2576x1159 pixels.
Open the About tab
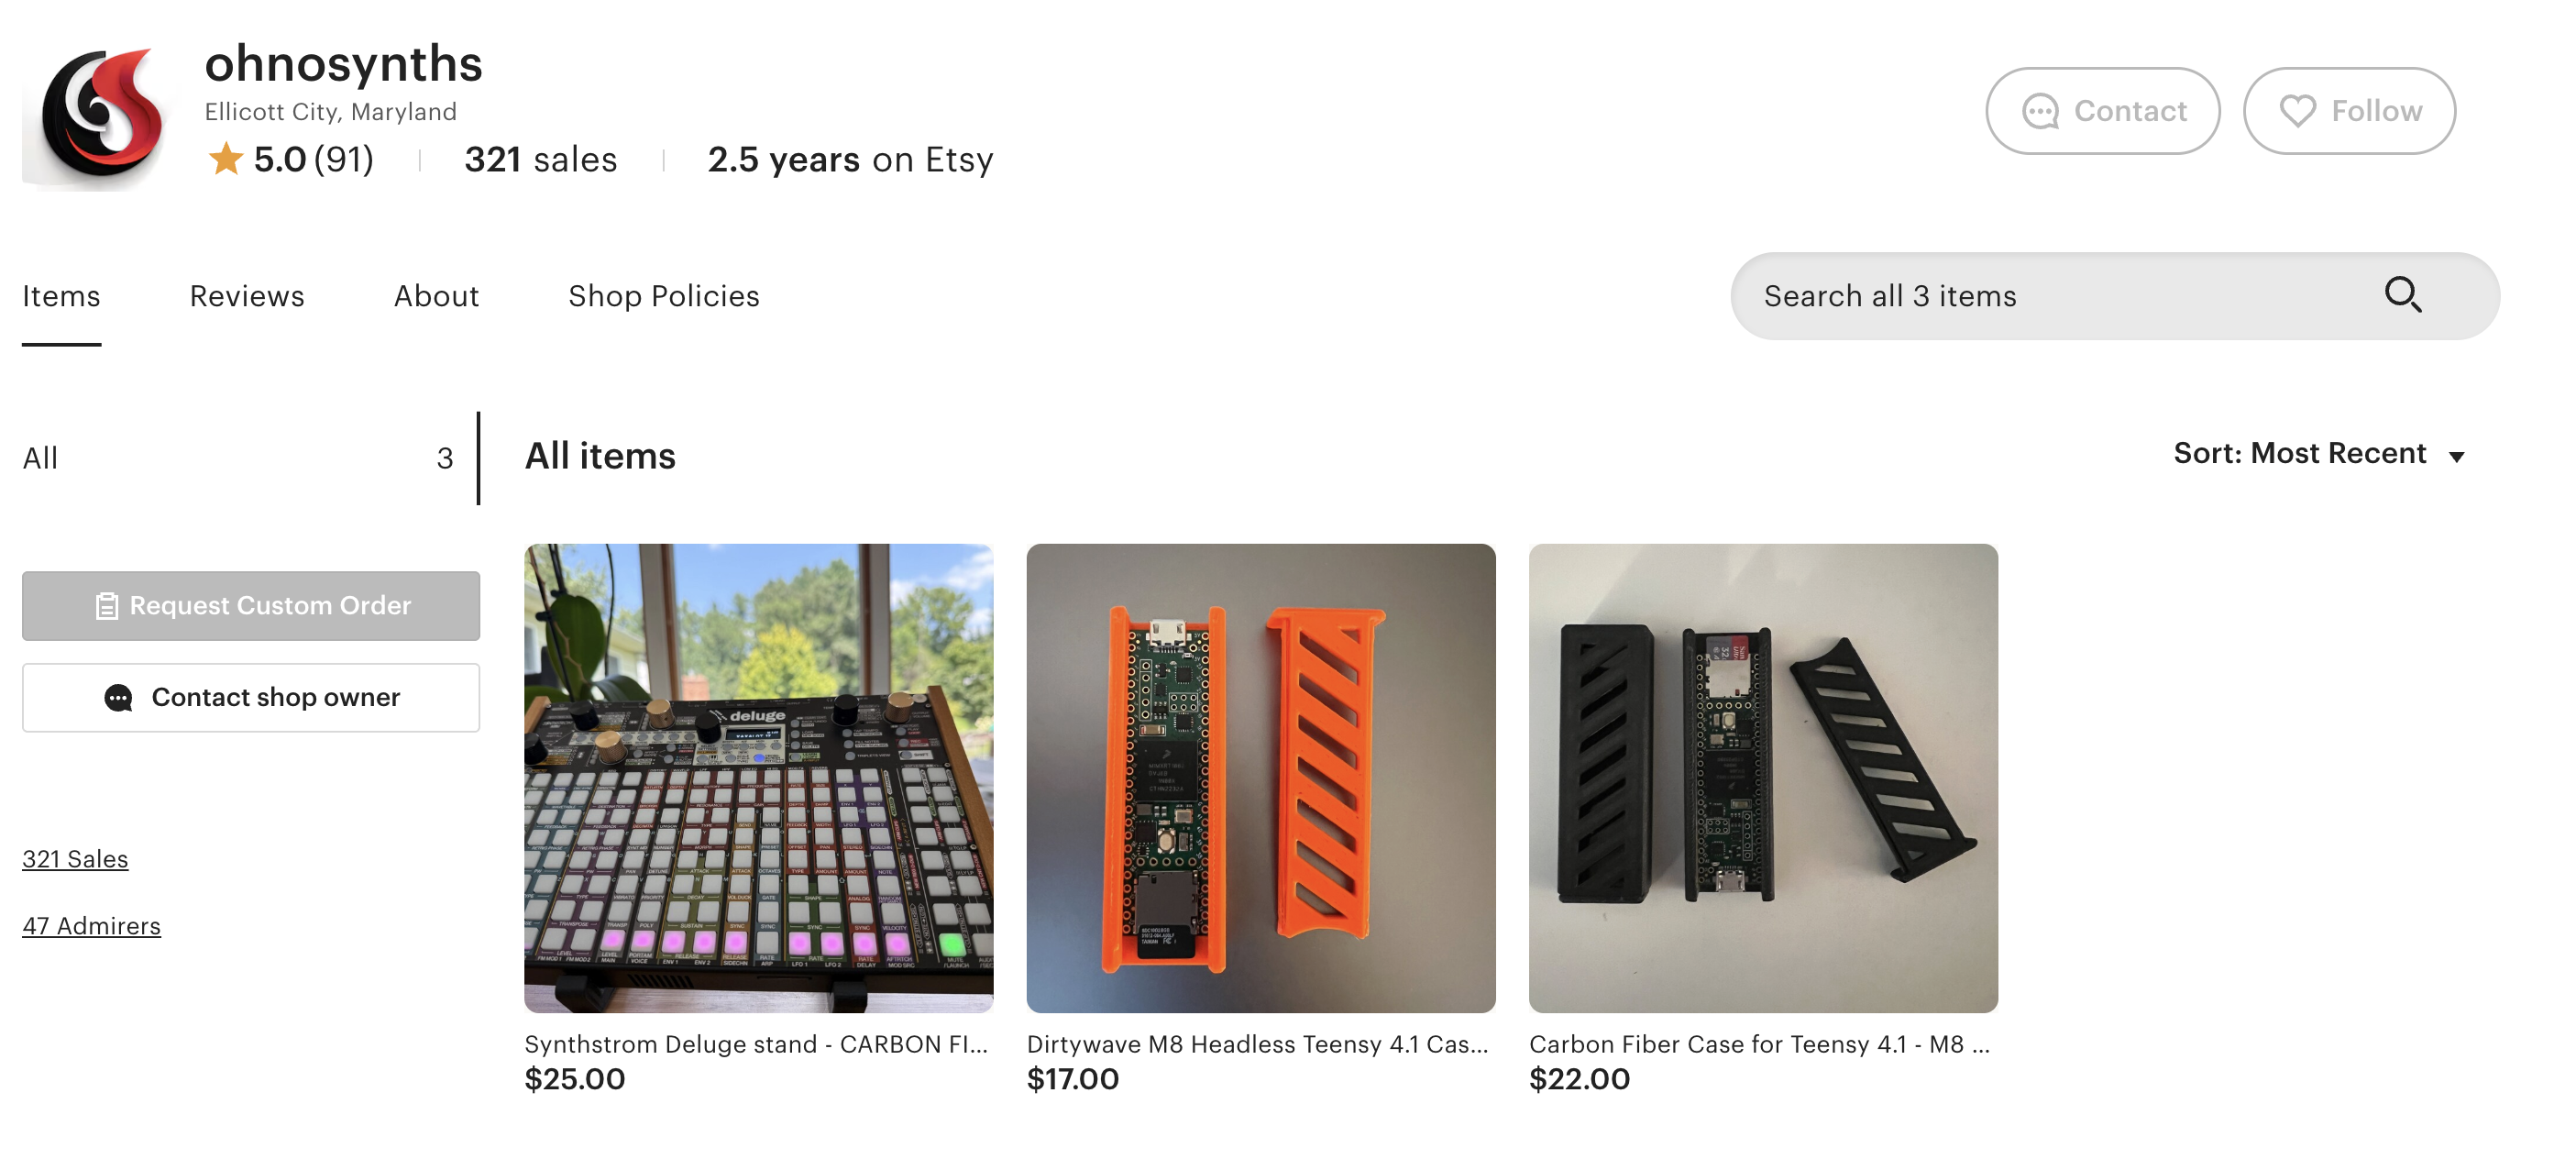pos(436,296)
